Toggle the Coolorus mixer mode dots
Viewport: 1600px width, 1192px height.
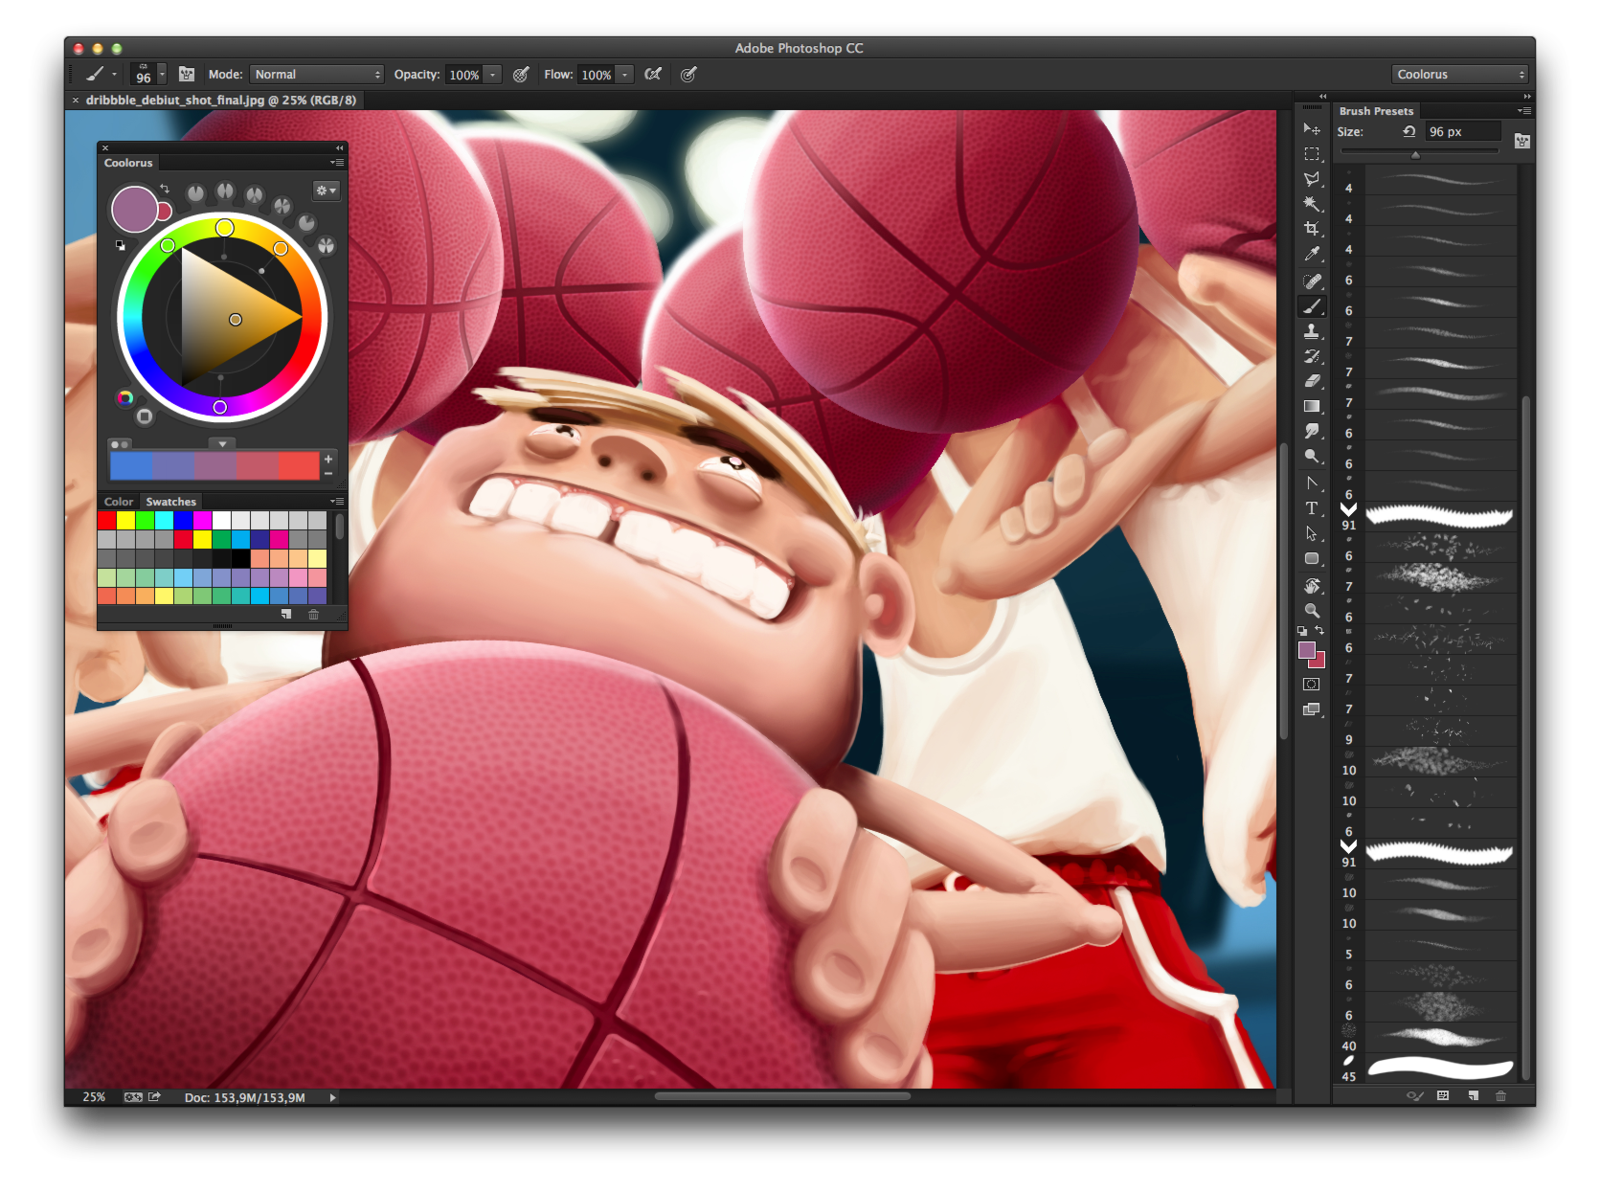(119, 444)
